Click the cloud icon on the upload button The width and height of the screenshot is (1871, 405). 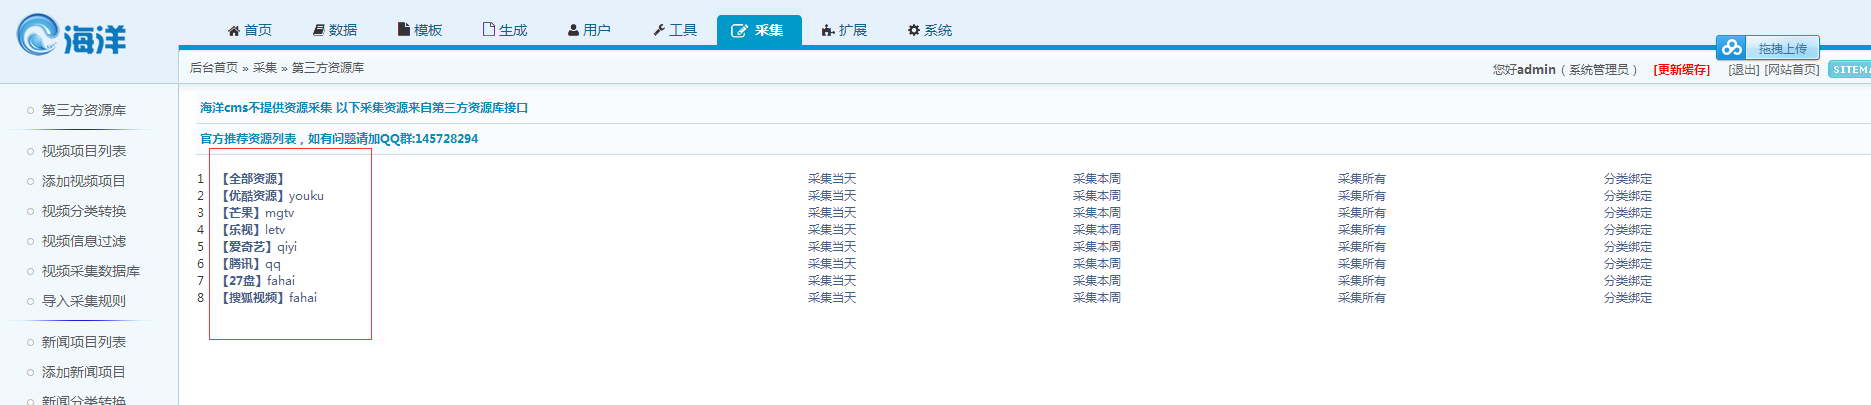pyautogui.click(x=1732, y=47)
